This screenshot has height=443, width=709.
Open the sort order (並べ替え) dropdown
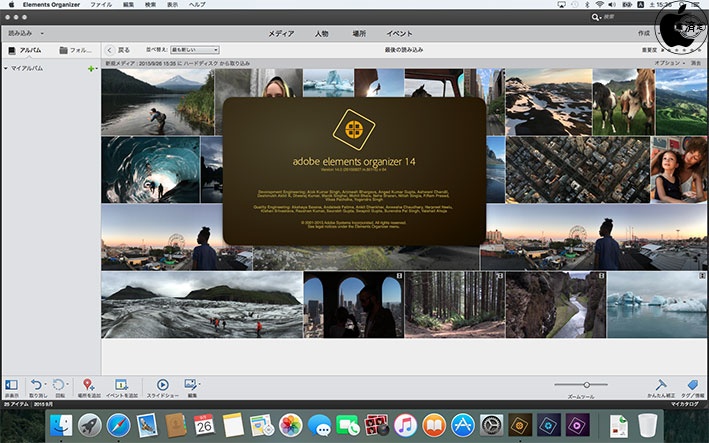(x=194, y=49)
